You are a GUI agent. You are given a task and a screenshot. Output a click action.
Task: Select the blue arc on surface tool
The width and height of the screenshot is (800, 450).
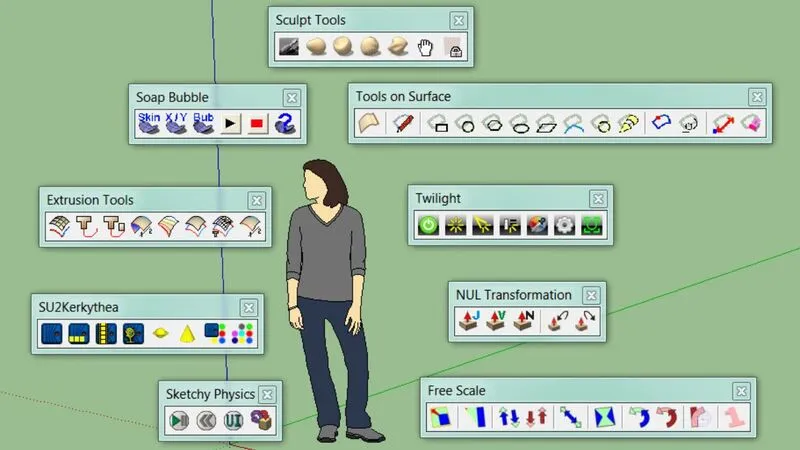pyautogui.click(x=573, y=123)
